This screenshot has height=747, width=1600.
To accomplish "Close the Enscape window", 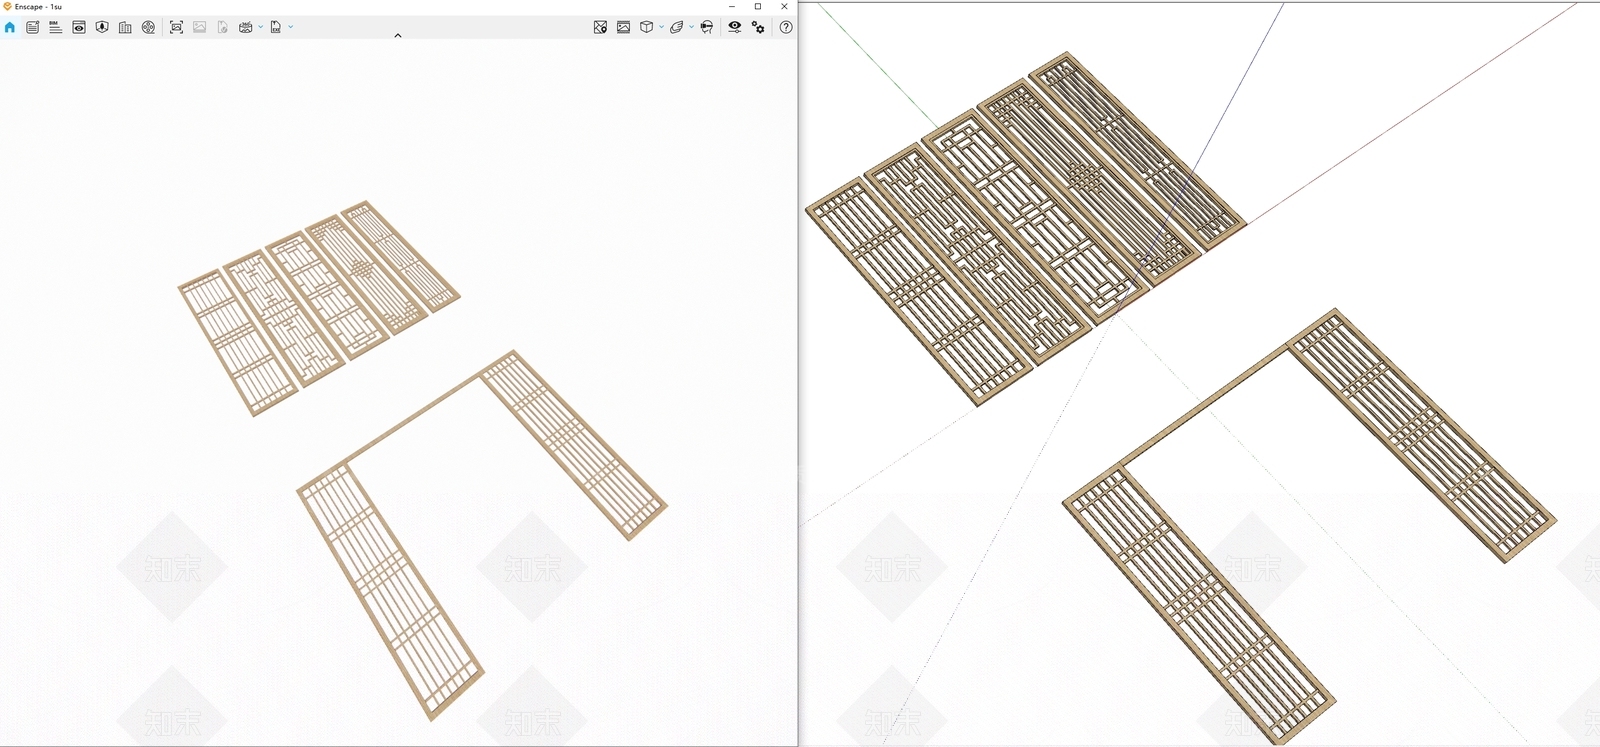I will click(x=784, y=6).
